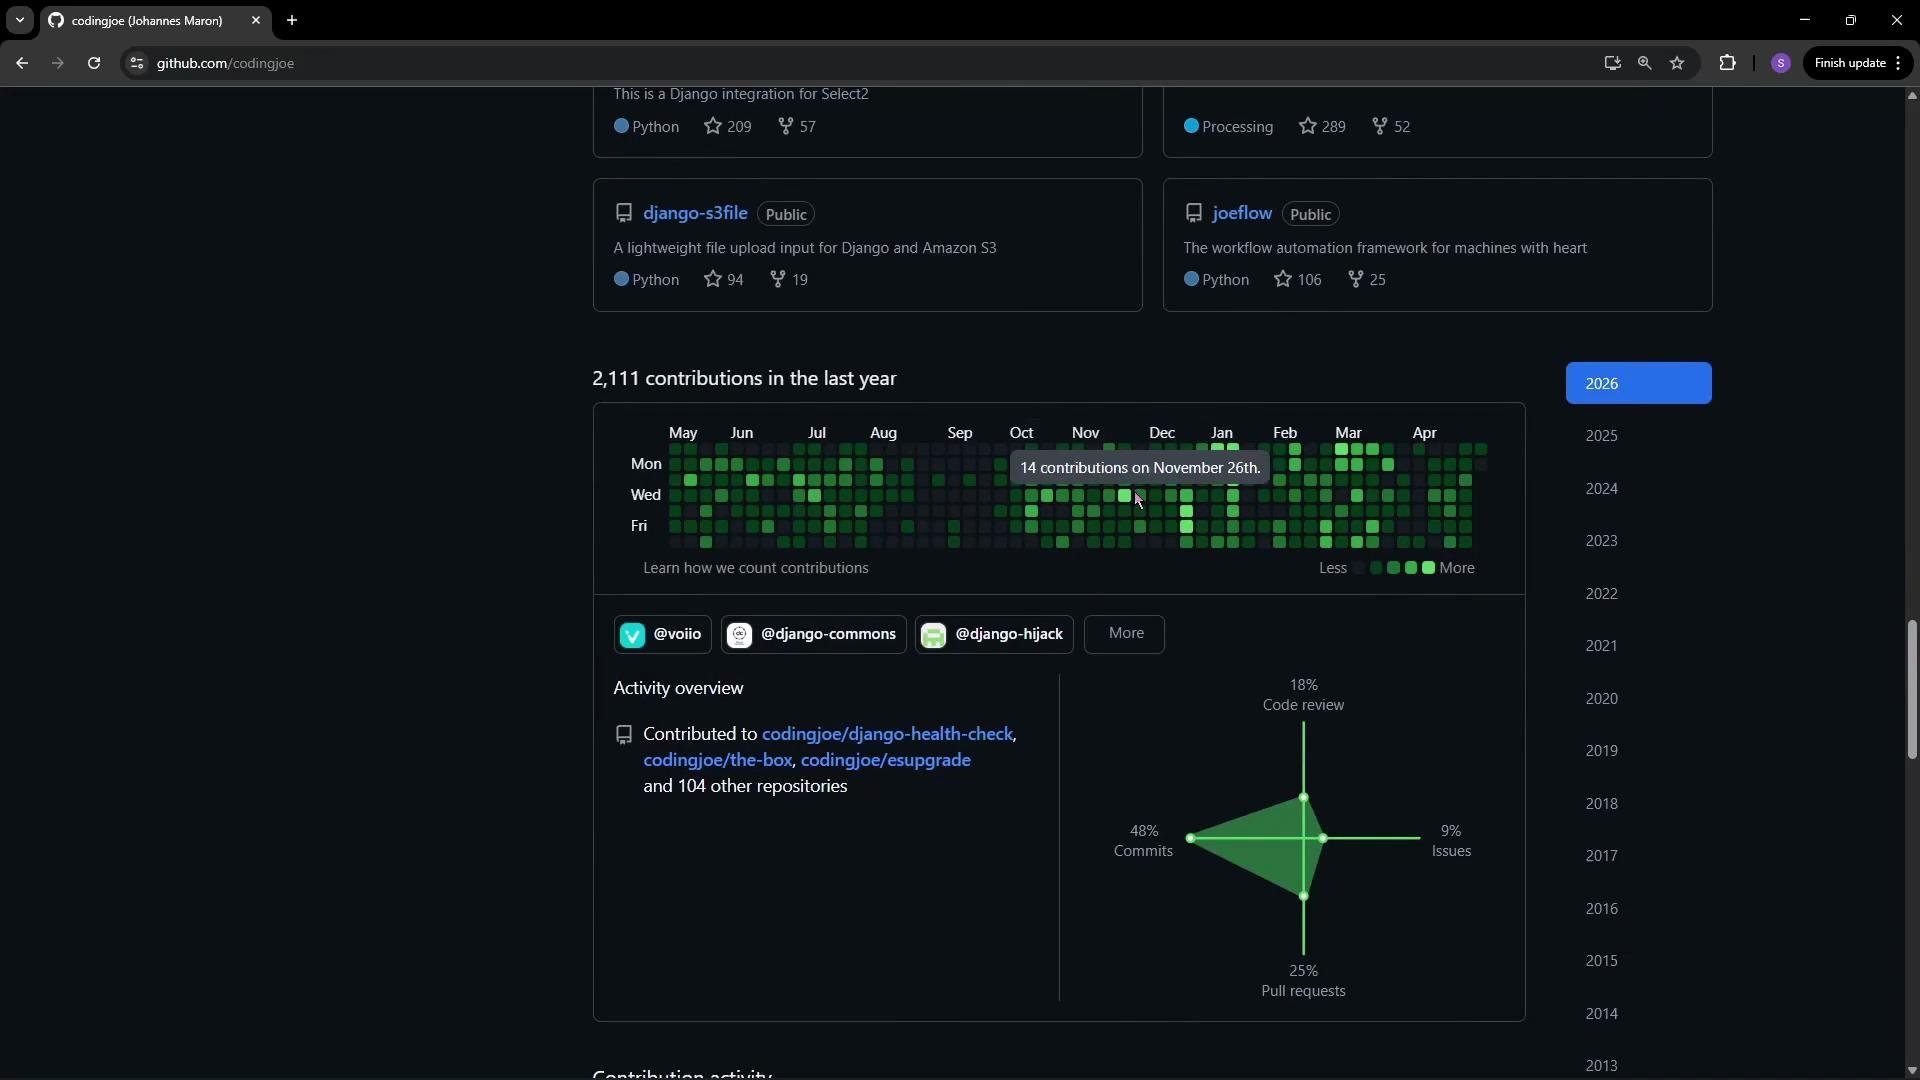This screenshot has width=1920, height=1080.
Task: Open the Chrome profile avatar
Action: coord(1781,63)
